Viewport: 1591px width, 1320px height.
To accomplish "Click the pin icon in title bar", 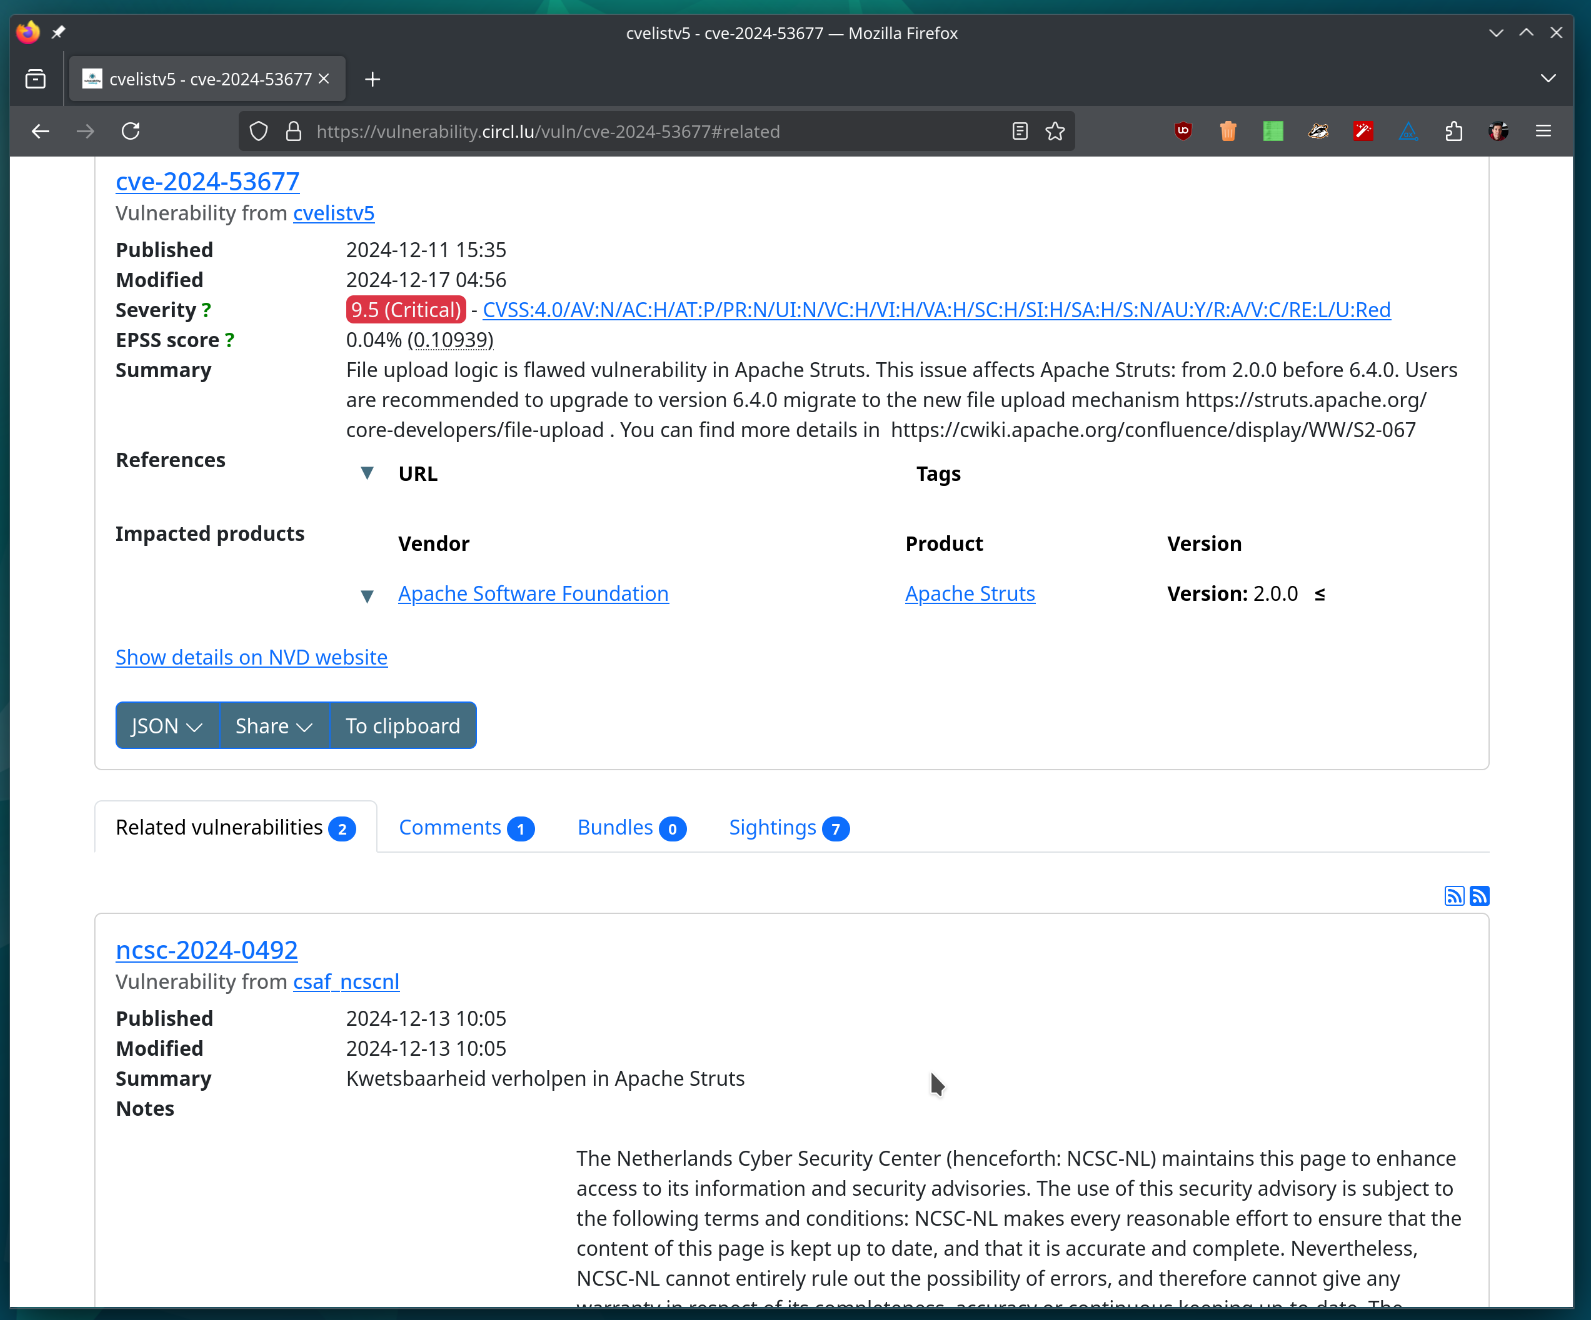I will [58, 33].
